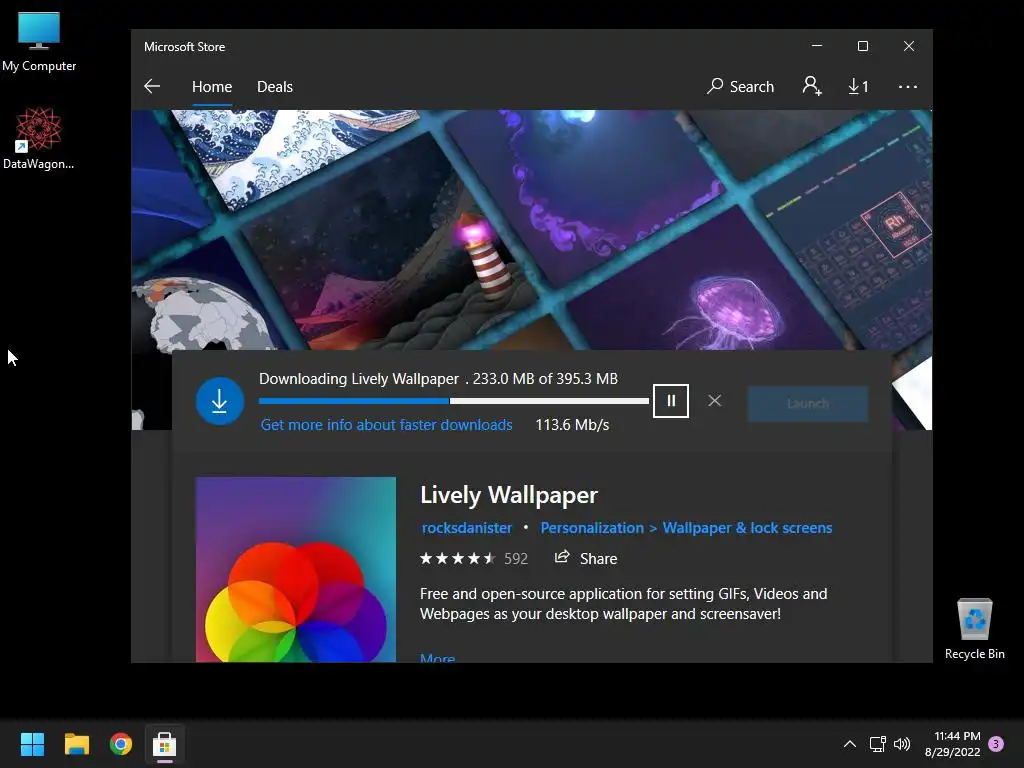Share the Lively Wallpaper app

(x=586, y=558)
